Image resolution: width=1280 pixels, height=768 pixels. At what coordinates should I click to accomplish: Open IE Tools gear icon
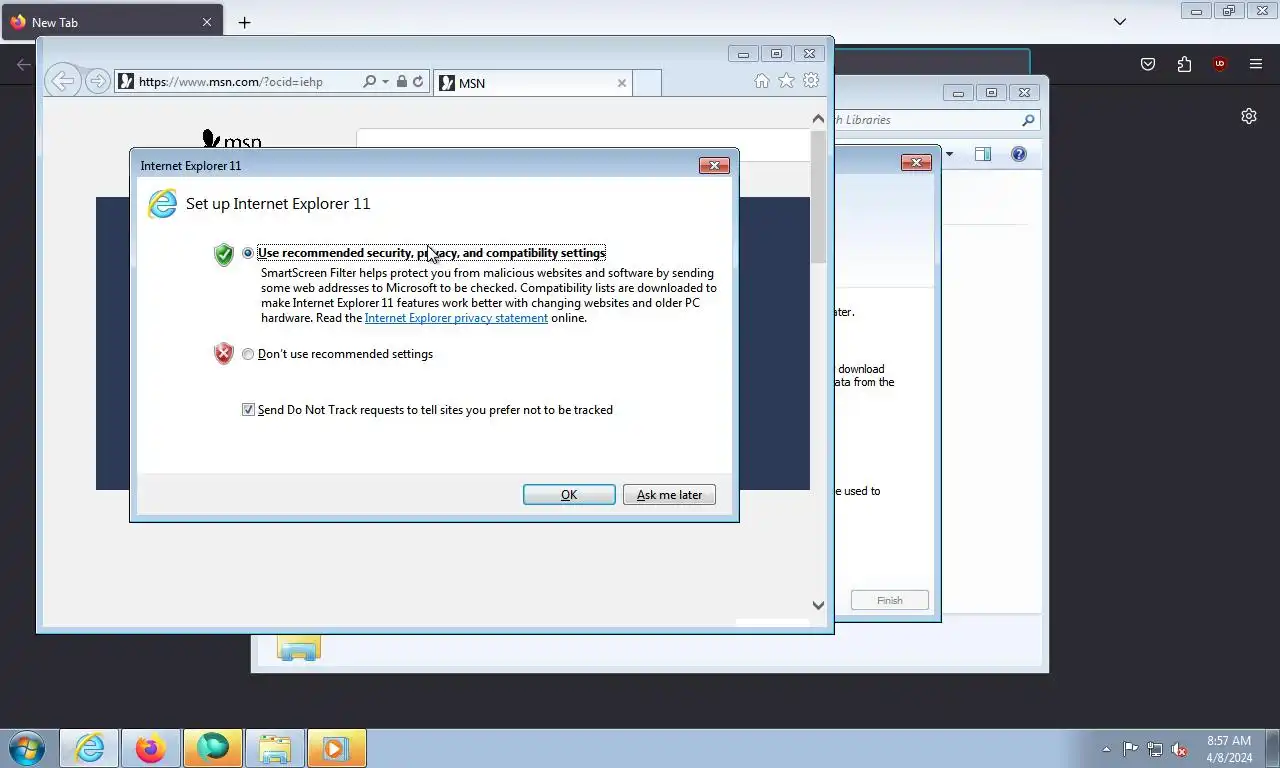click(811, 81)
